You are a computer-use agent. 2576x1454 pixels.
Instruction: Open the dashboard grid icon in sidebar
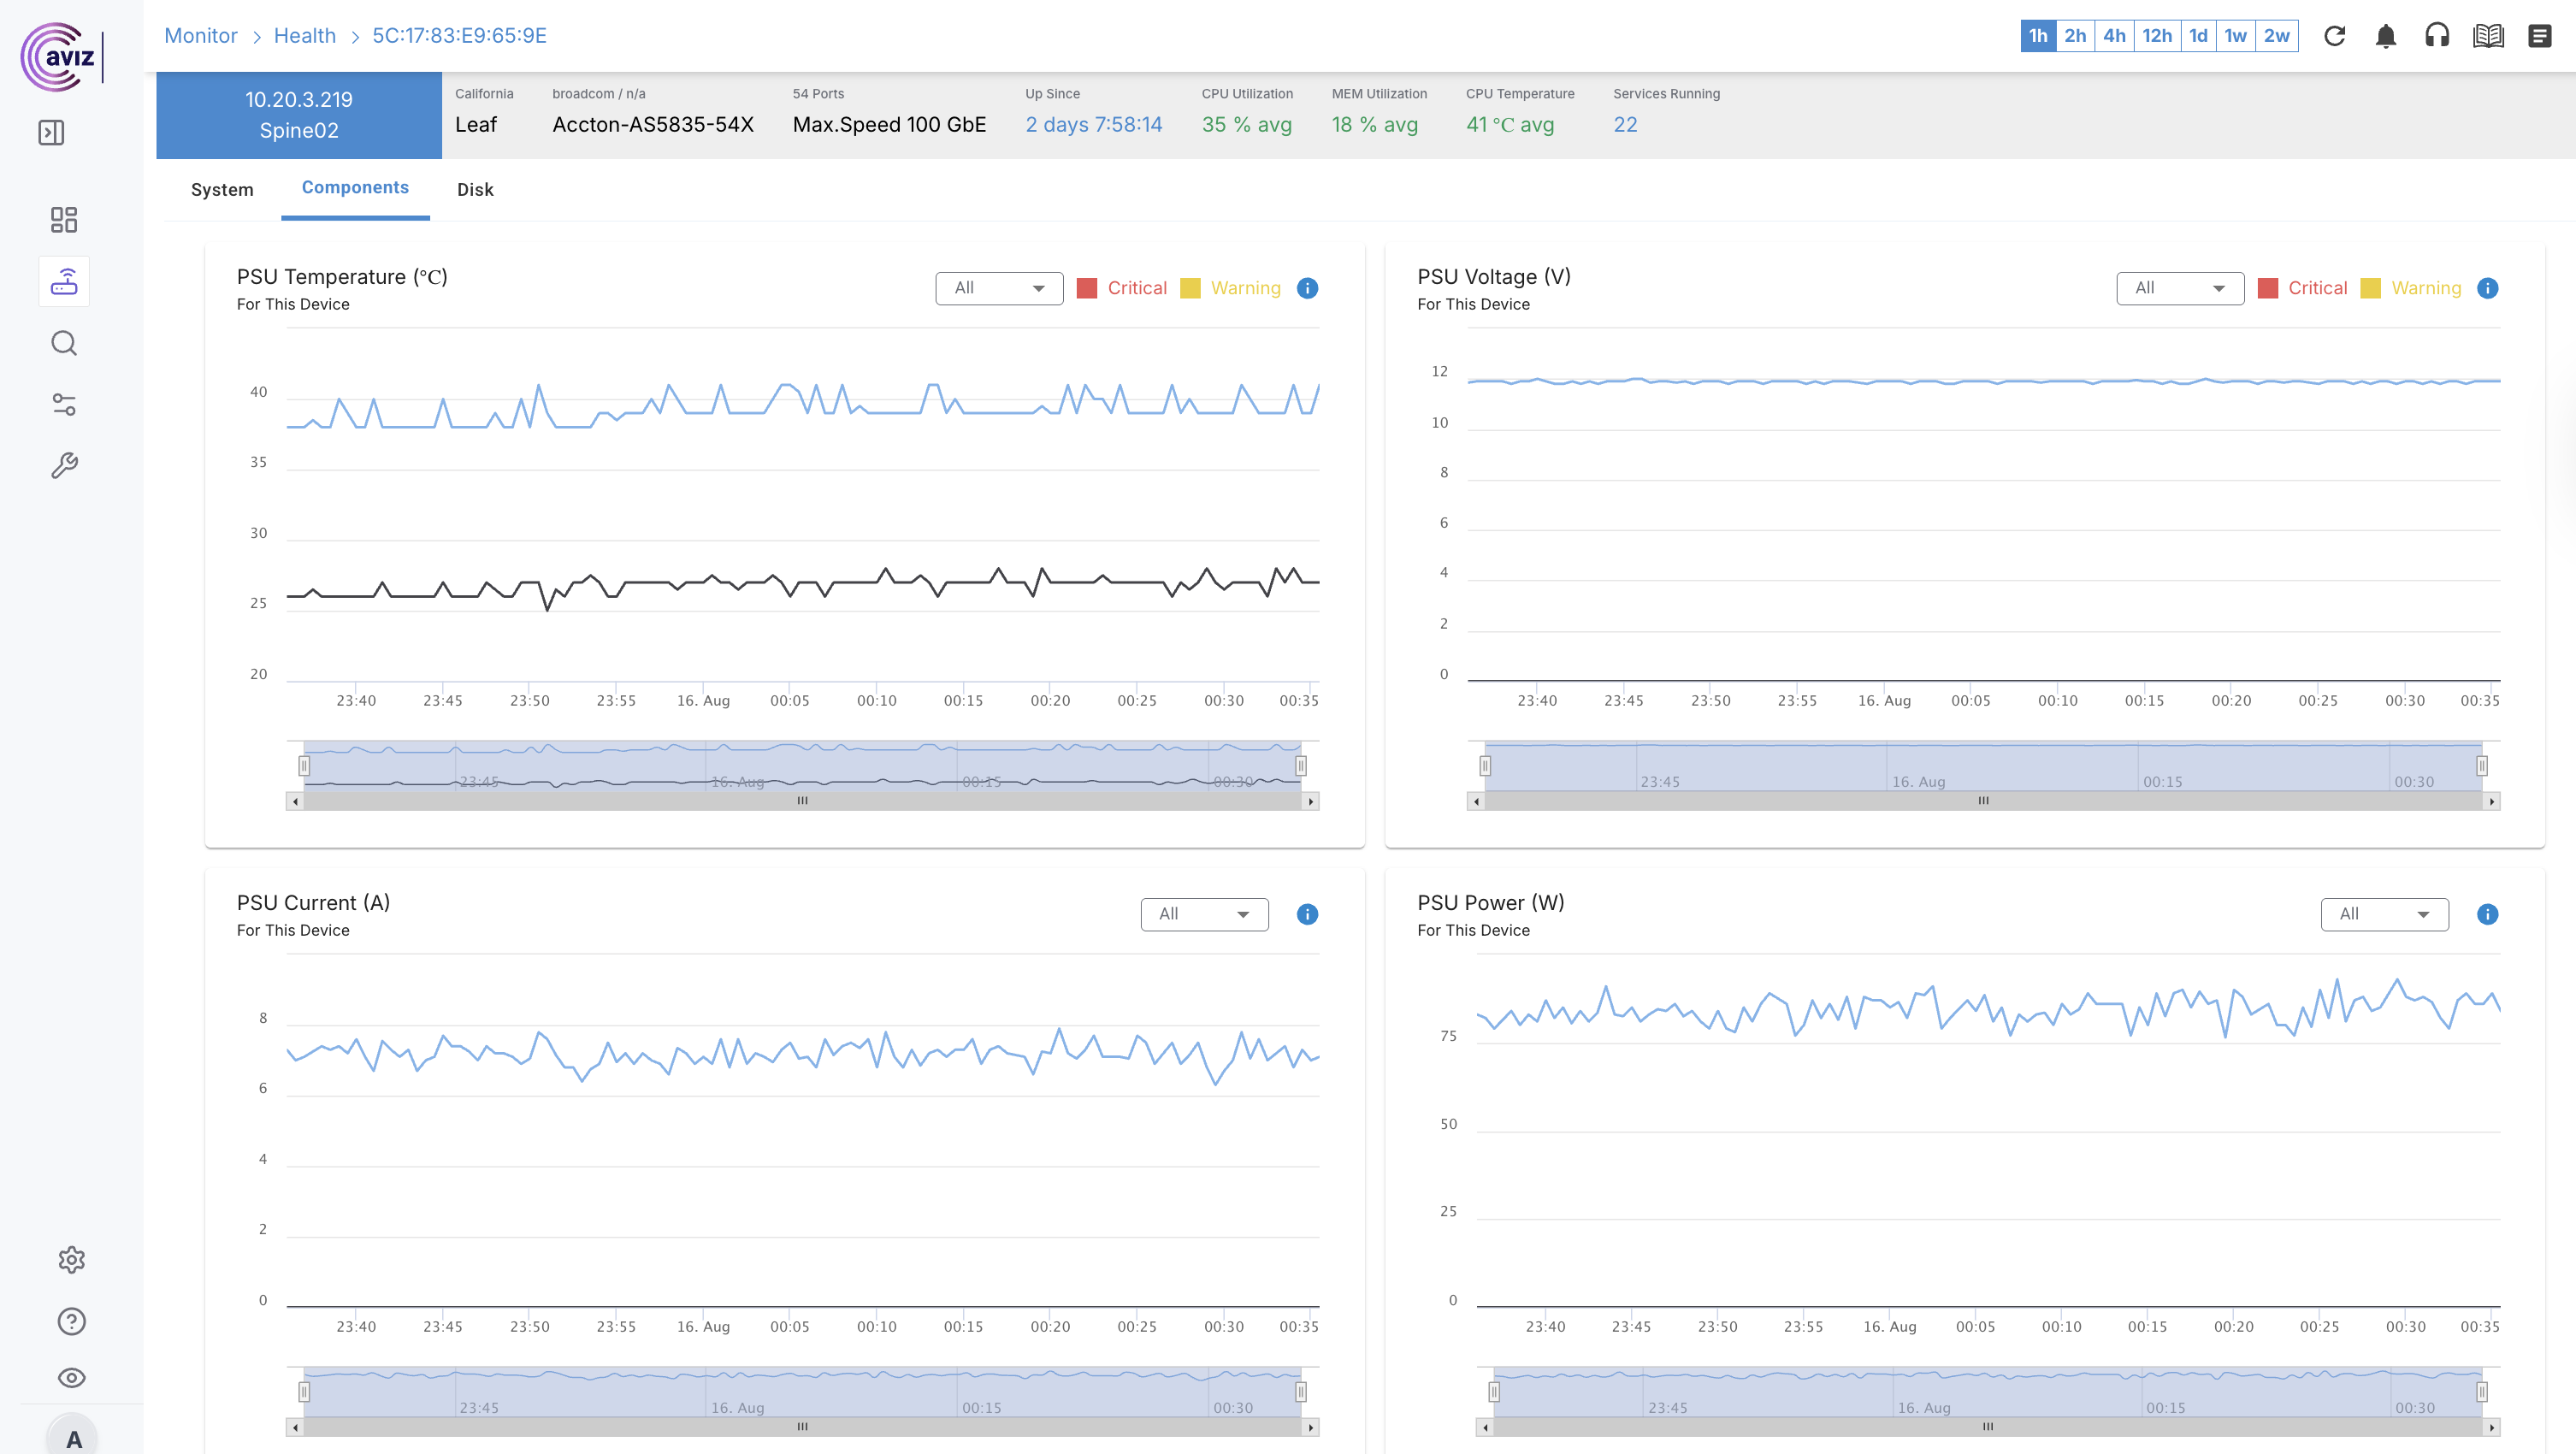(x=64, y=220)
